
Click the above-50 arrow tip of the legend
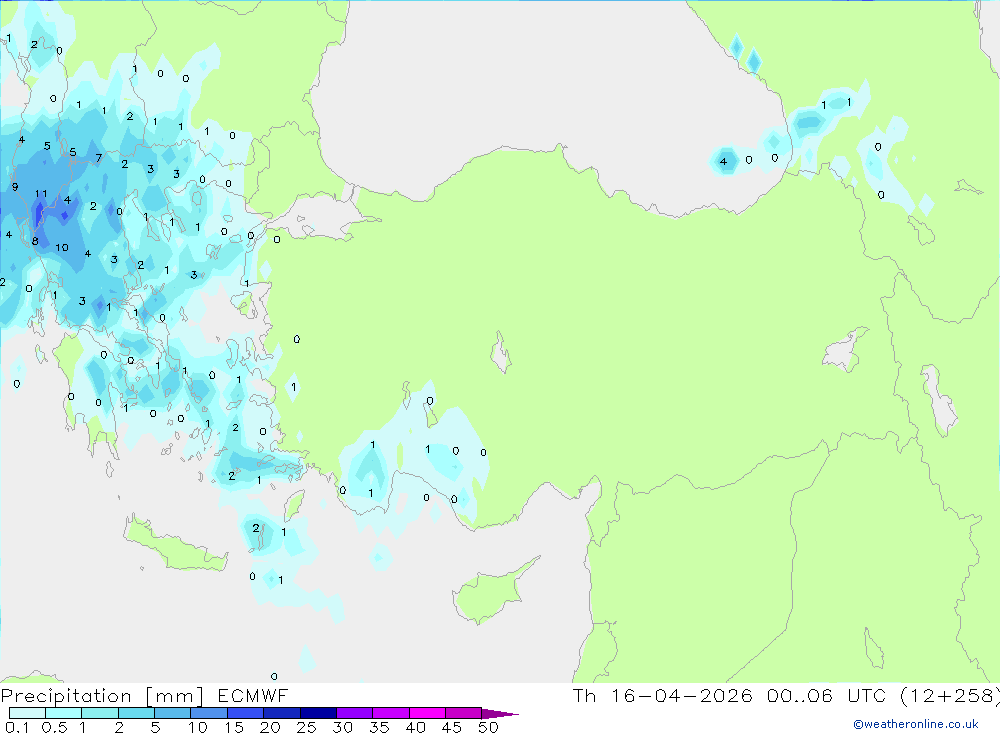(500, 714)
